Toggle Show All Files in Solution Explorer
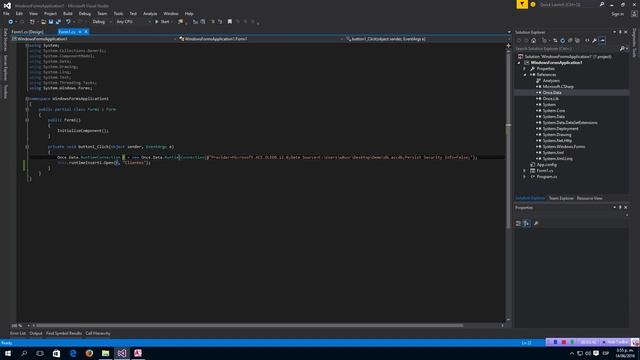Image resolution: width=640 pixels, height=360 pixels. tap(577, 40)
